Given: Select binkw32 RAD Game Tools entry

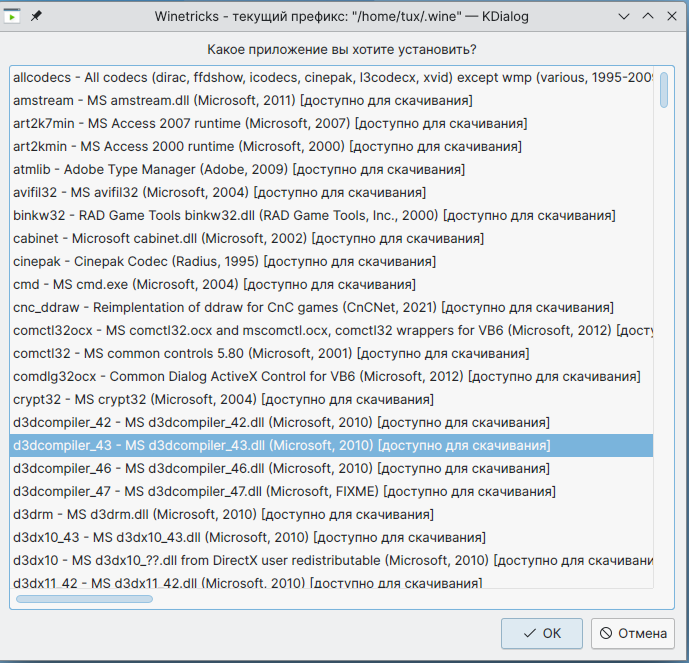Looking at the screenshot, I should pos(314,215).
